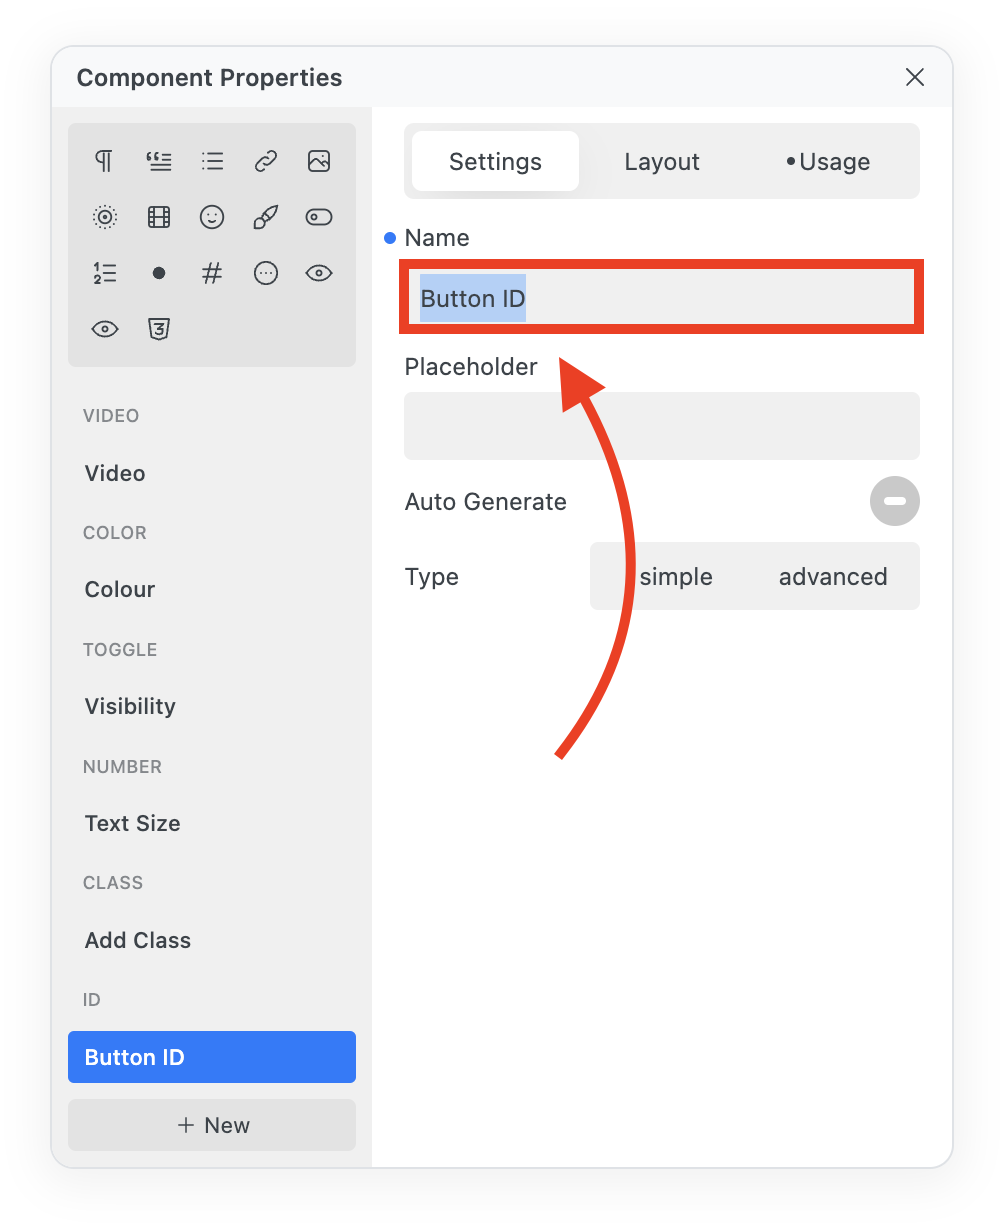Choose the numbered list property icon
The image size is (1007, 1227).
tap(104, 273)
